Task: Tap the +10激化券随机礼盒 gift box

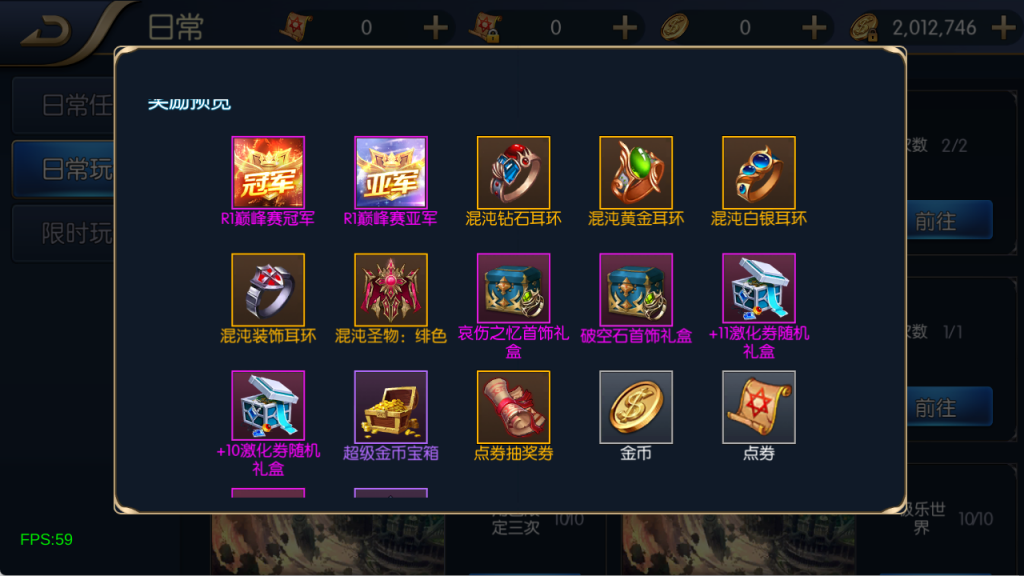Action: click(x=268, y=406)
